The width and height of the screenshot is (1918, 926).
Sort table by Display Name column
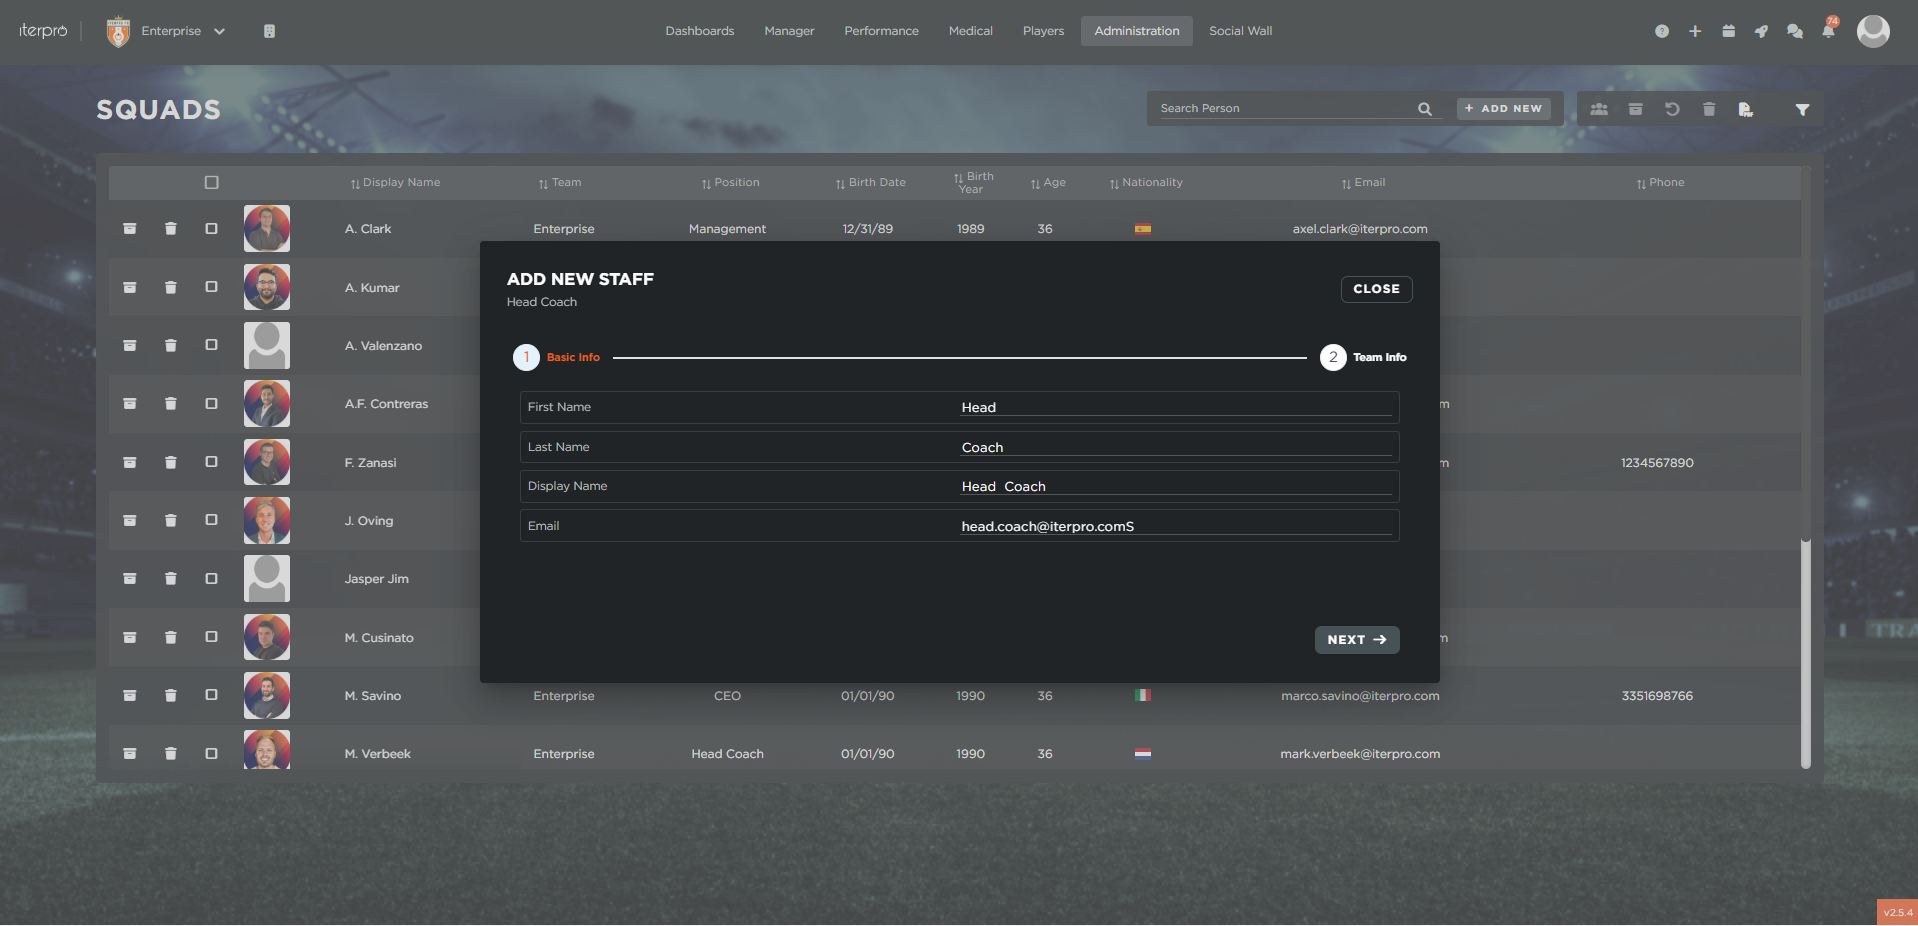click(396, 183)
